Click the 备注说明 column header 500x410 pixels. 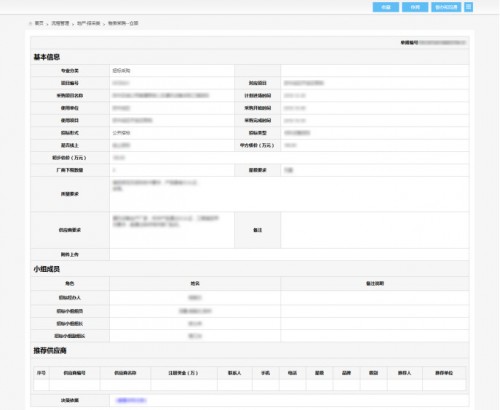[375, 283]
